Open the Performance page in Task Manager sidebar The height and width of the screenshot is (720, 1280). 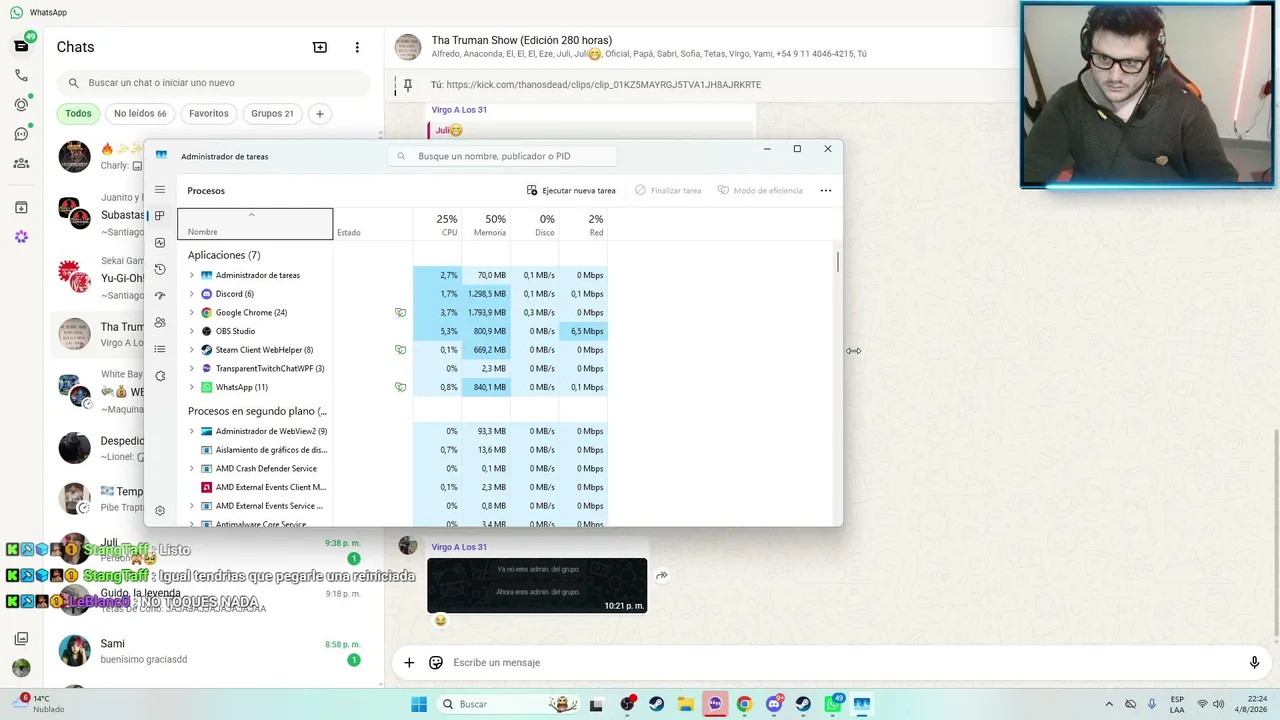point(160,243)
